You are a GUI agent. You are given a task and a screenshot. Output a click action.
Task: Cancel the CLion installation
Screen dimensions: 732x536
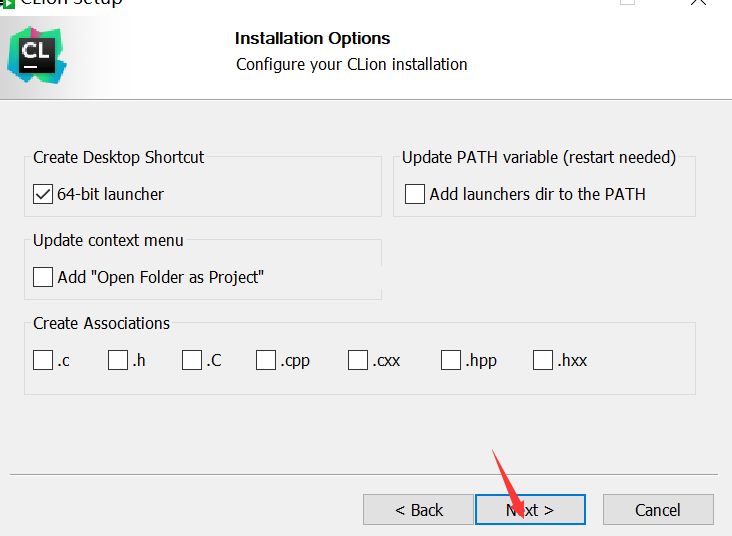(657, 510)
